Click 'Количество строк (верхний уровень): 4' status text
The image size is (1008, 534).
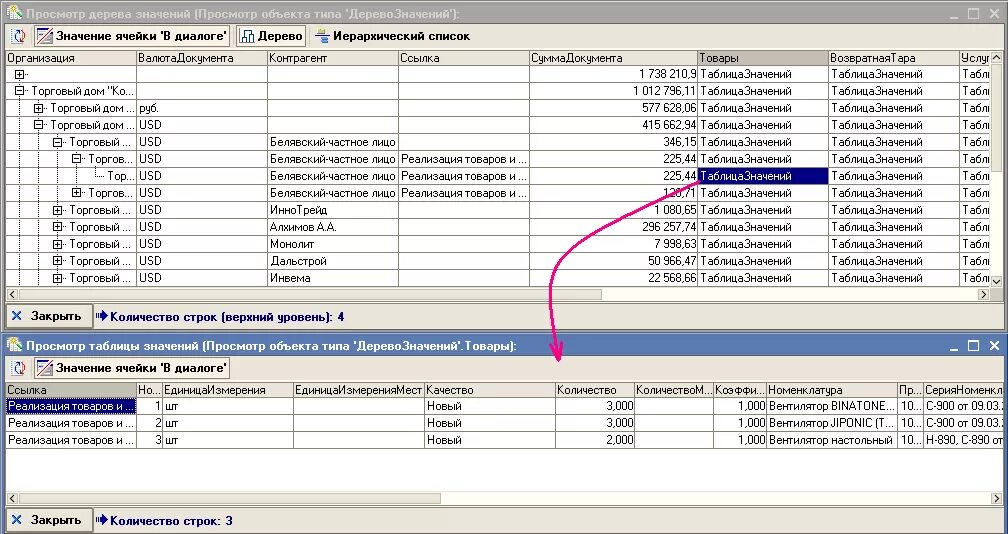(227, 317)
